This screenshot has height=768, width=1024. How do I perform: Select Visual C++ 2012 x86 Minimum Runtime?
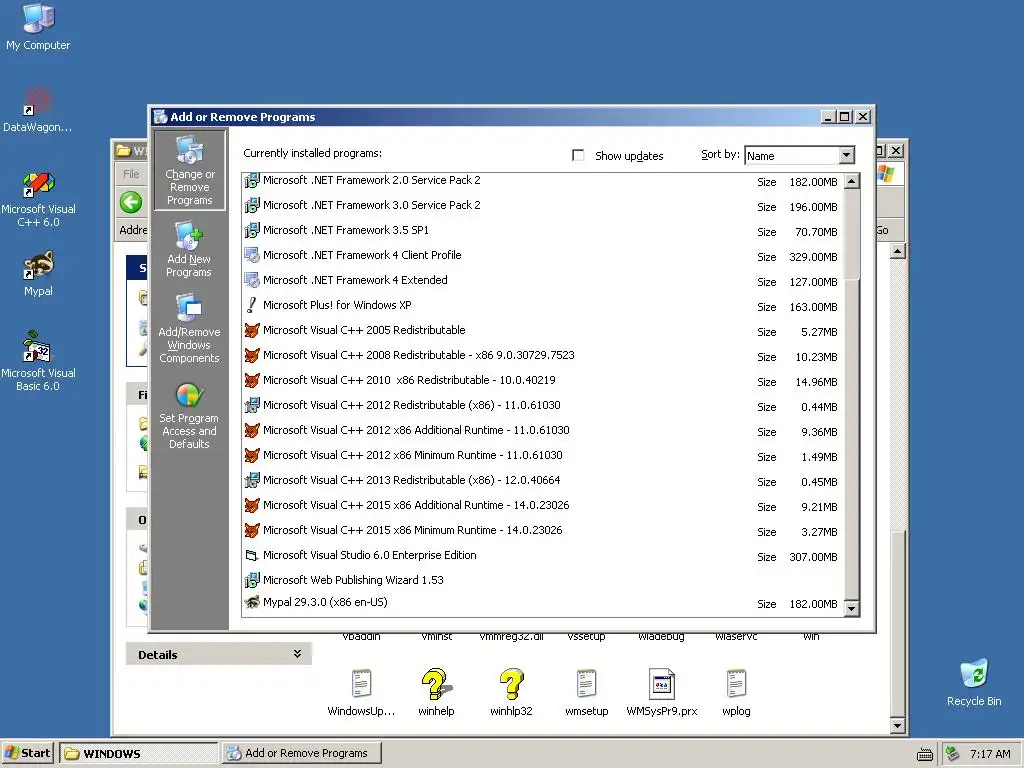tap(542, 456)
